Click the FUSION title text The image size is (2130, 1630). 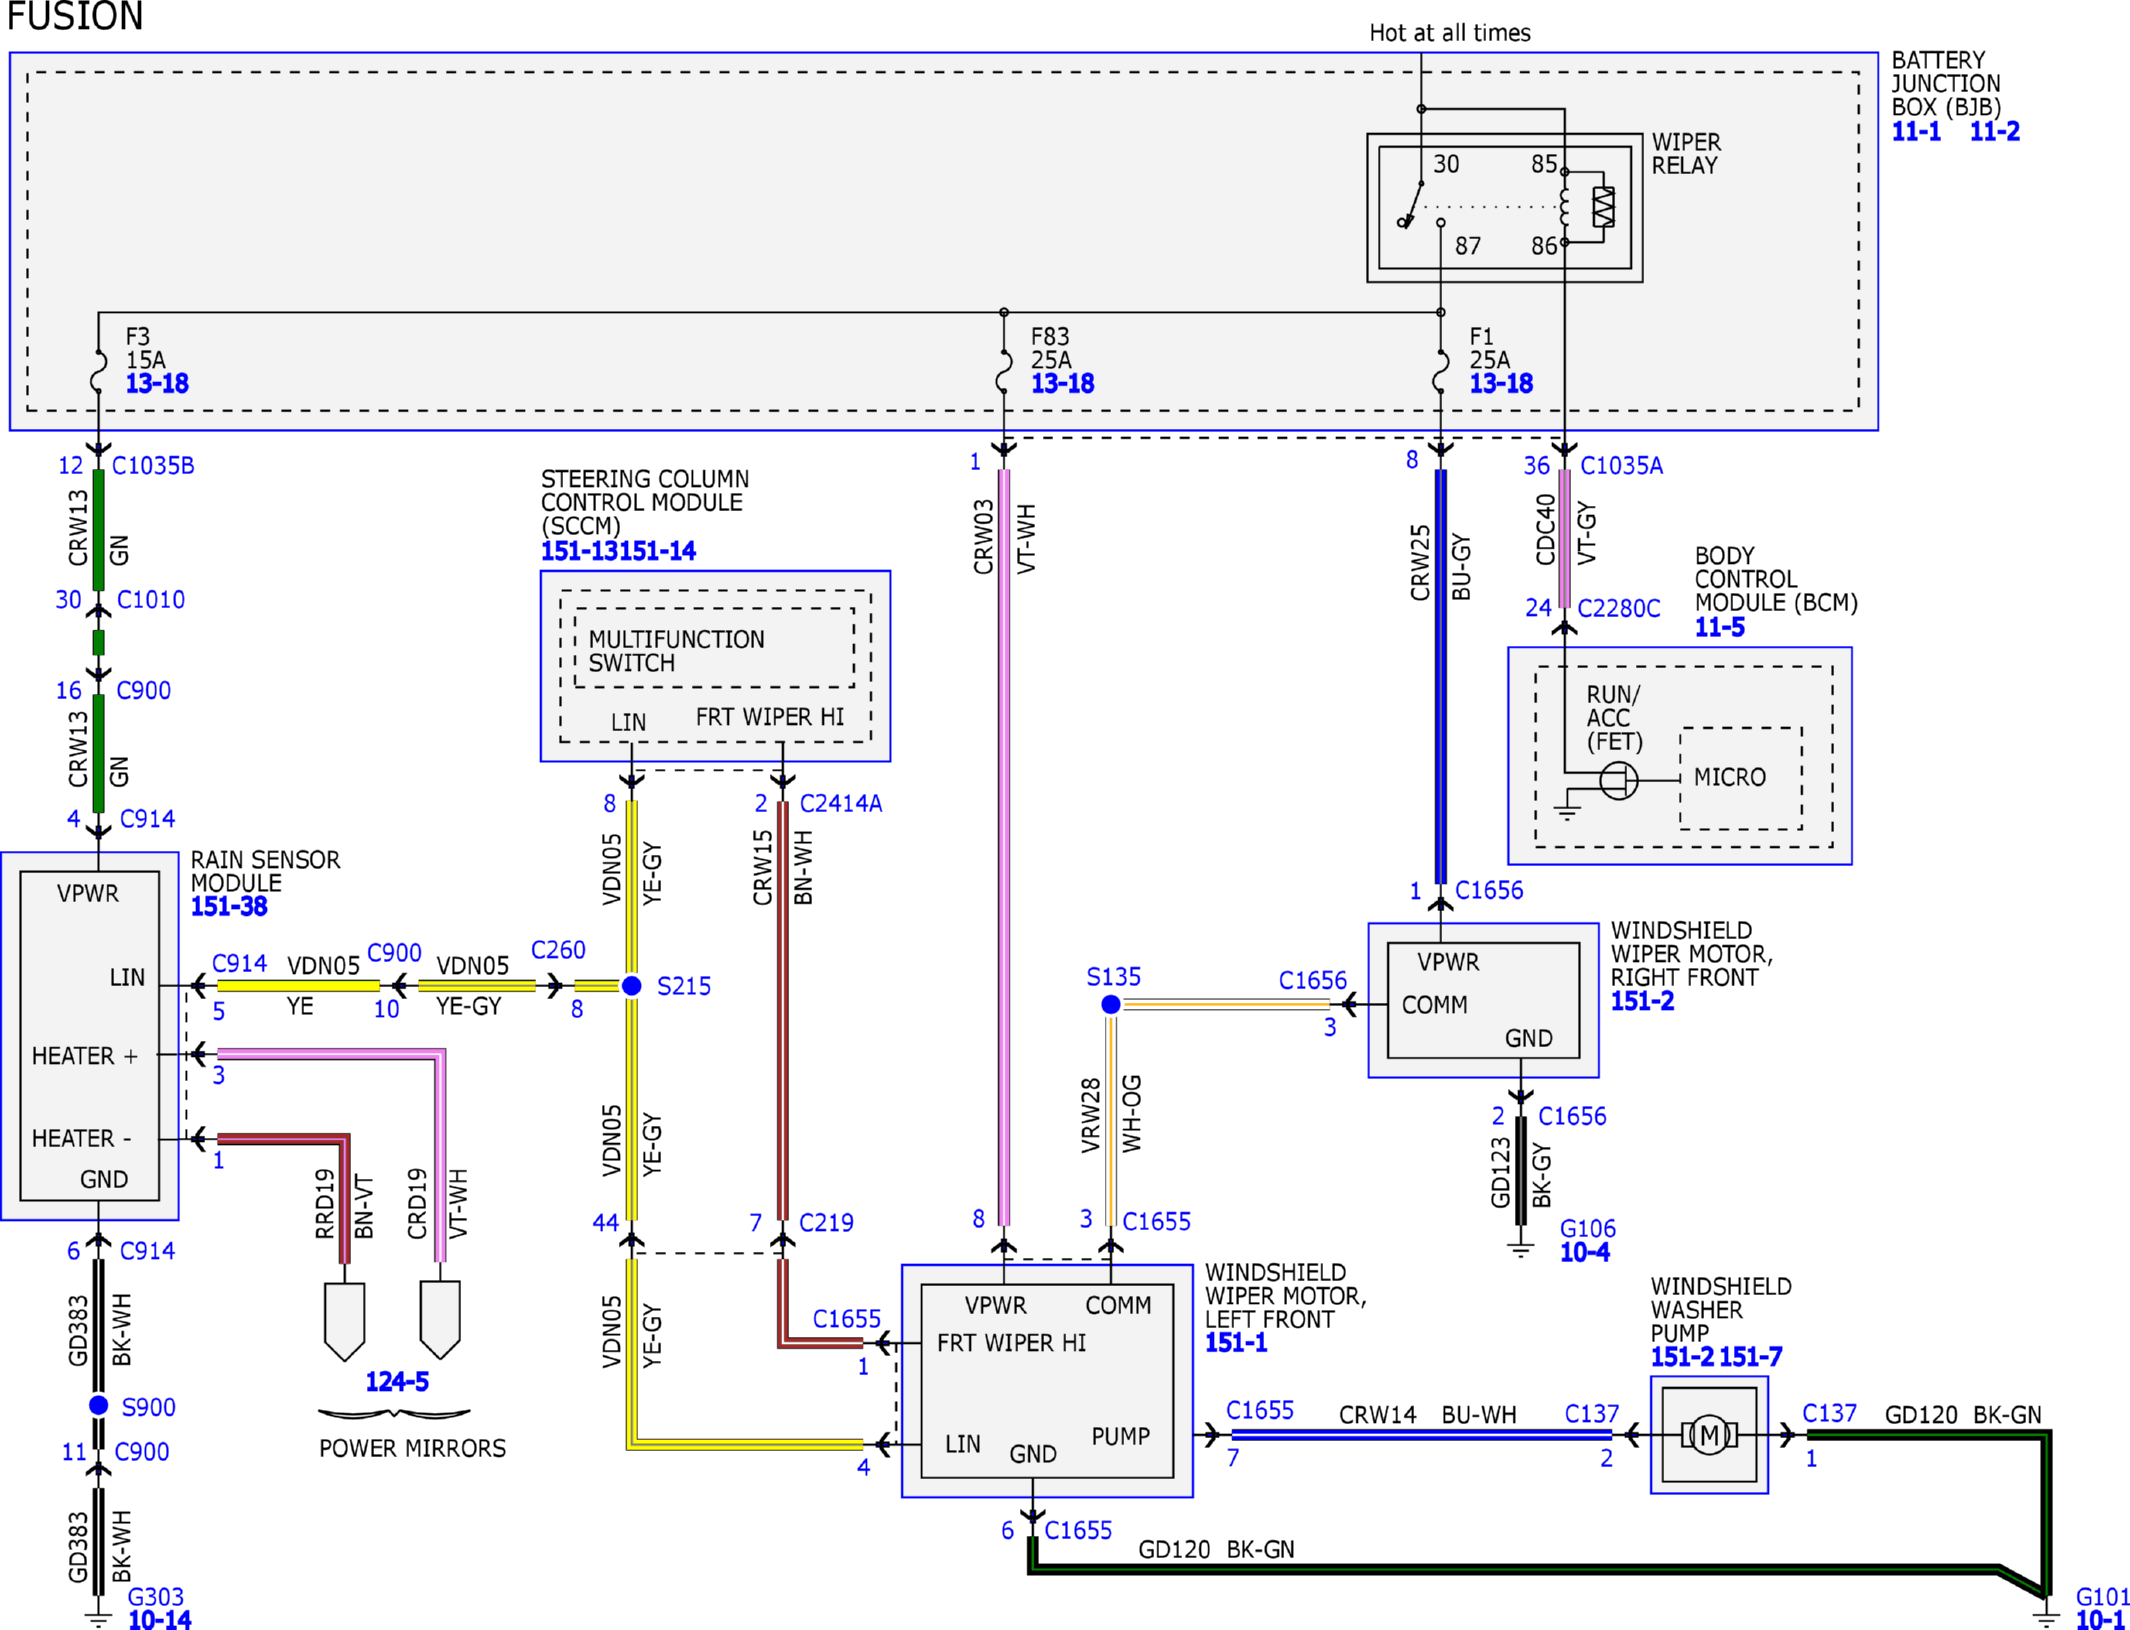(x=75, y=16)
